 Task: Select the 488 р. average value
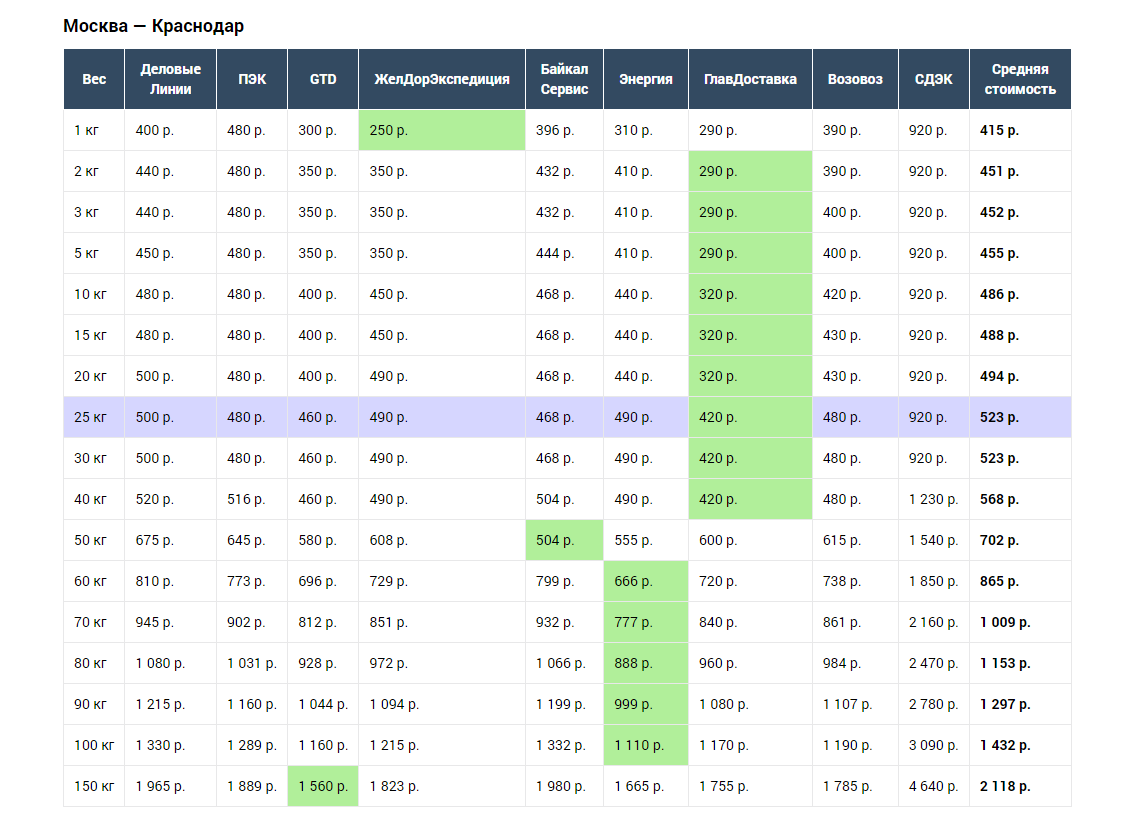(x=999, y=335)
